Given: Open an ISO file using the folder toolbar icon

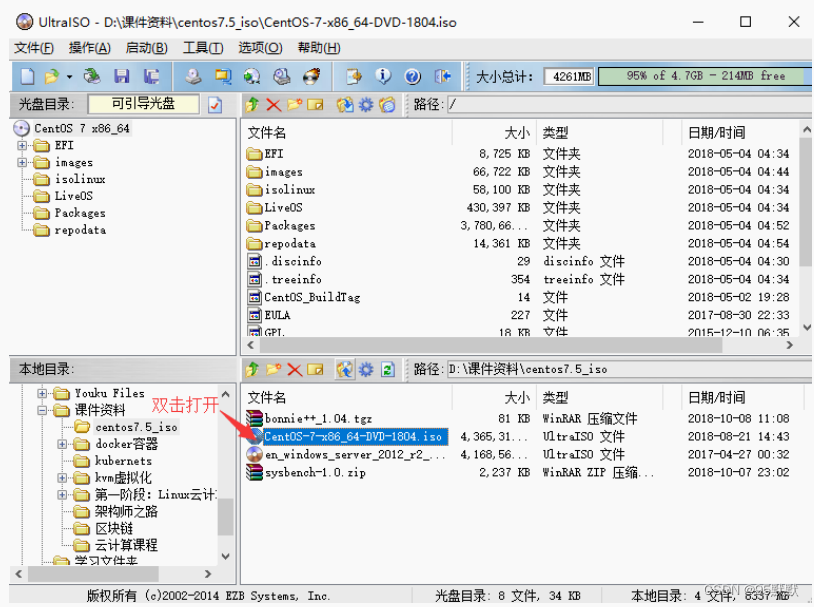Looking at the screenshot, I should click(x=51, y=77).
